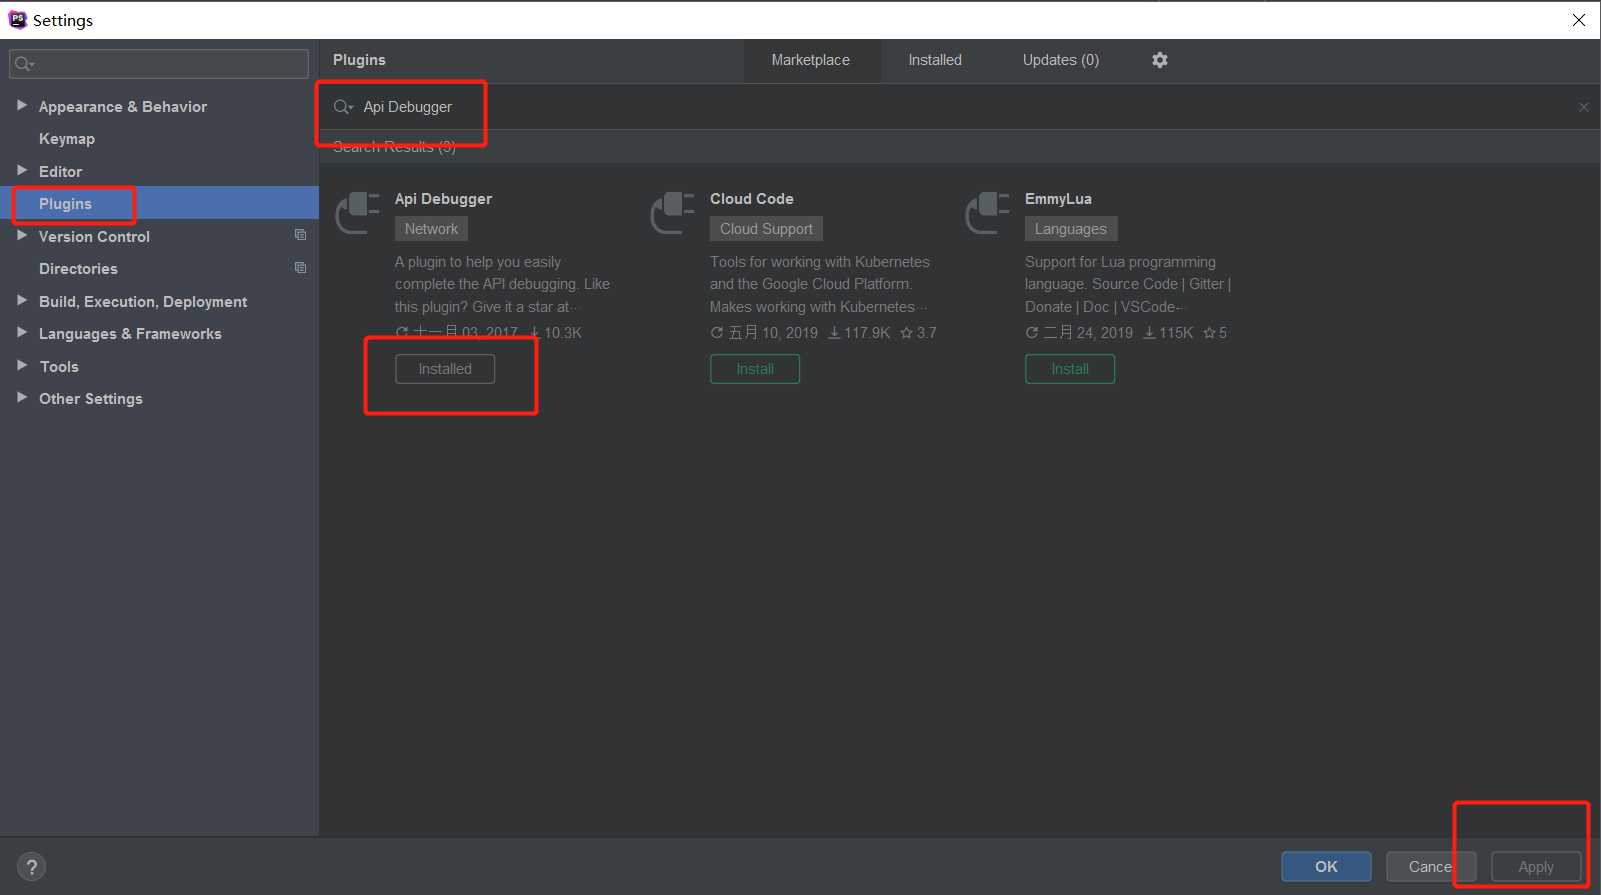
Task: Expand Languages & Frameworks section
Action: pyautogui.click(x=22, y=332)
